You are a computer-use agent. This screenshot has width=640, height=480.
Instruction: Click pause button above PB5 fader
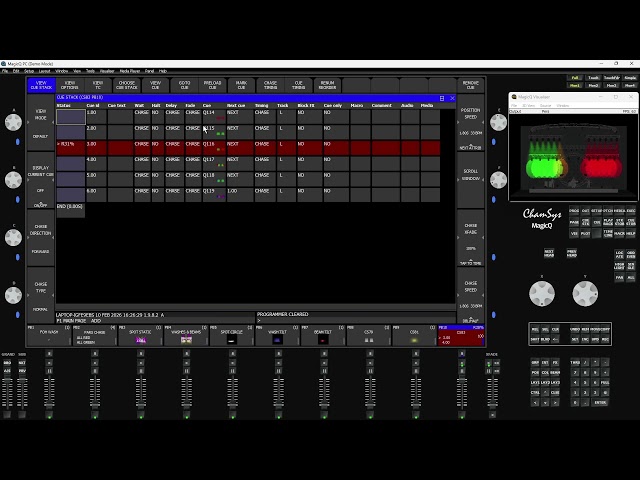(x=232, y=371)
